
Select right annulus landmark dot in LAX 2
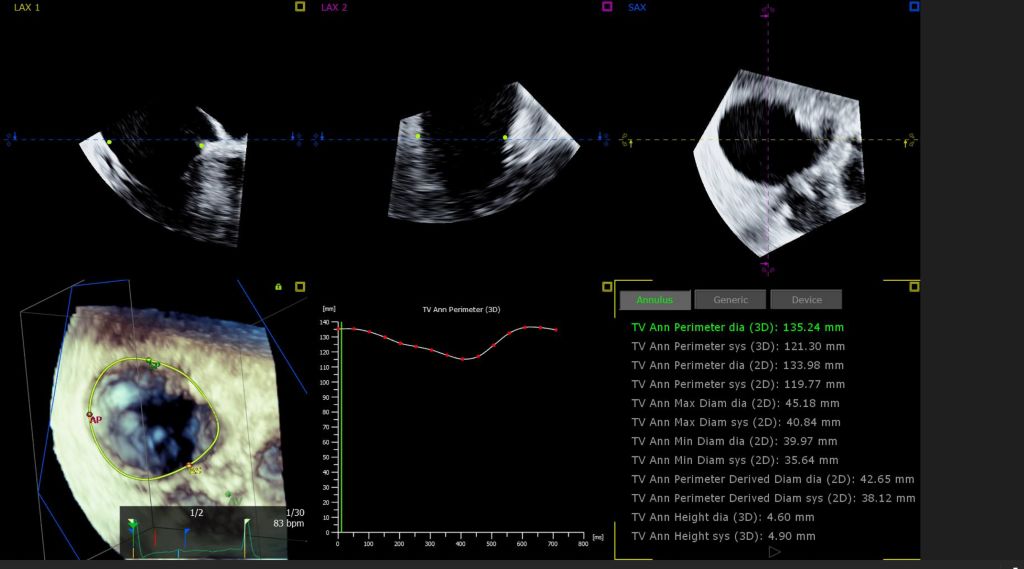tap(505, 137)
